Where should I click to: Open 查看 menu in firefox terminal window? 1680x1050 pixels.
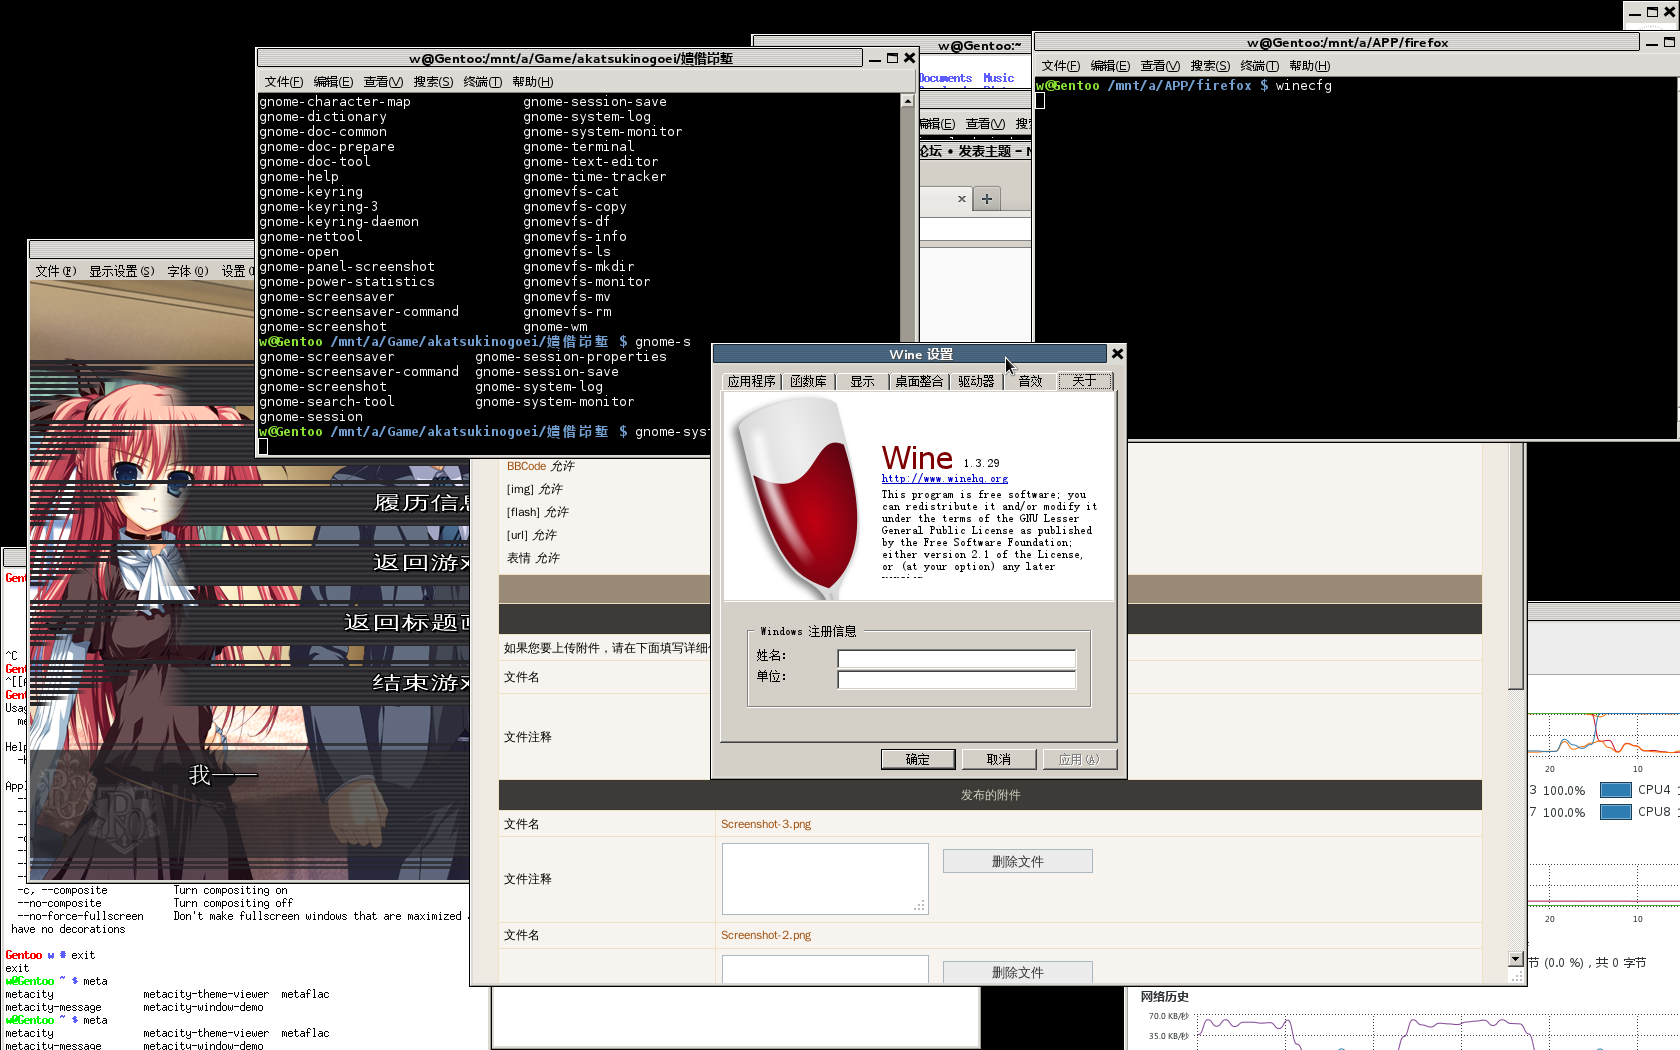(x=1160, y=66)
